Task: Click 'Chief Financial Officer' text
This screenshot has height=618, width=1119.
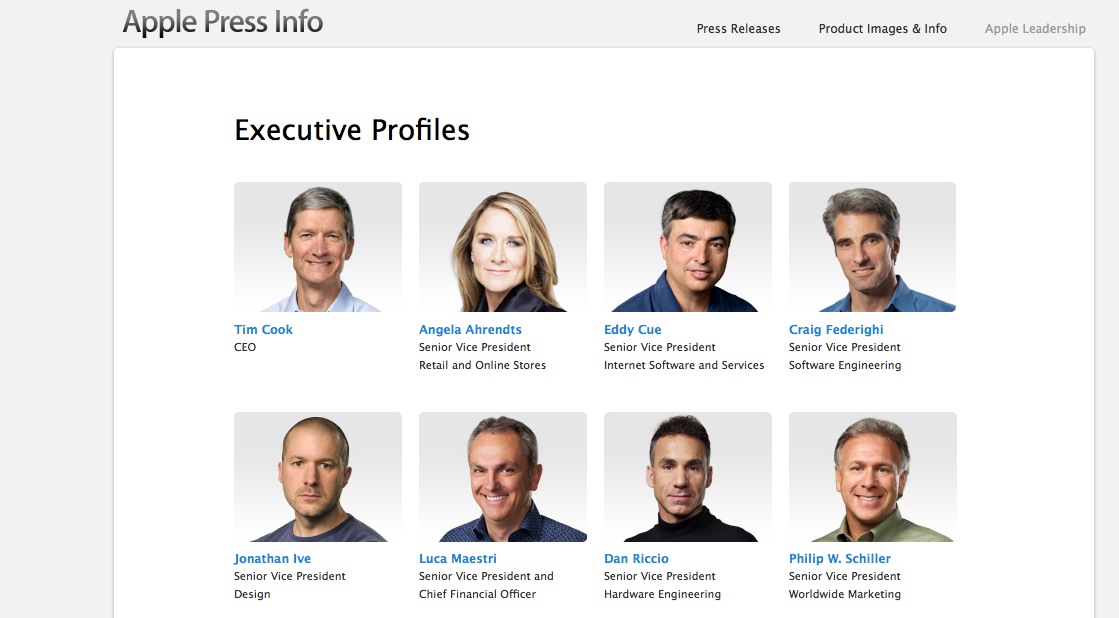Action: click(477, 594)
